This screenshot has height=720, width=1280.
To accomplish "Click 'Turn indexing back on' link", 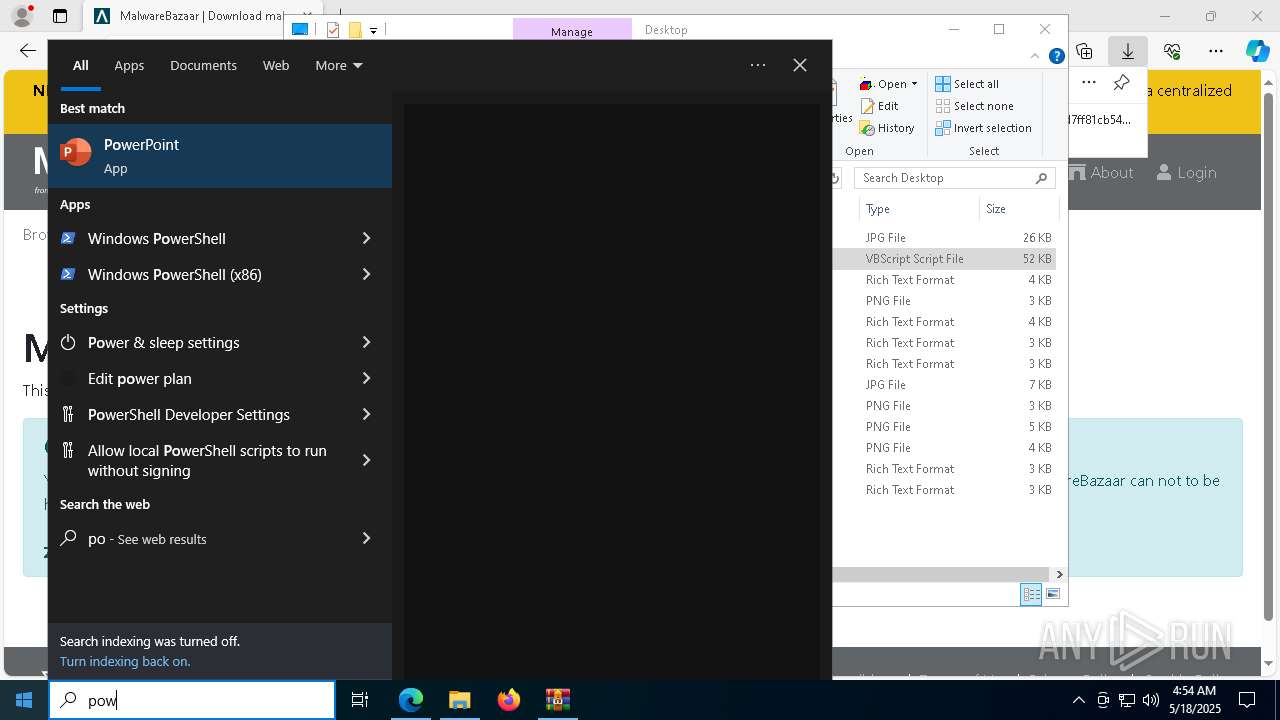I will (125, 661).
